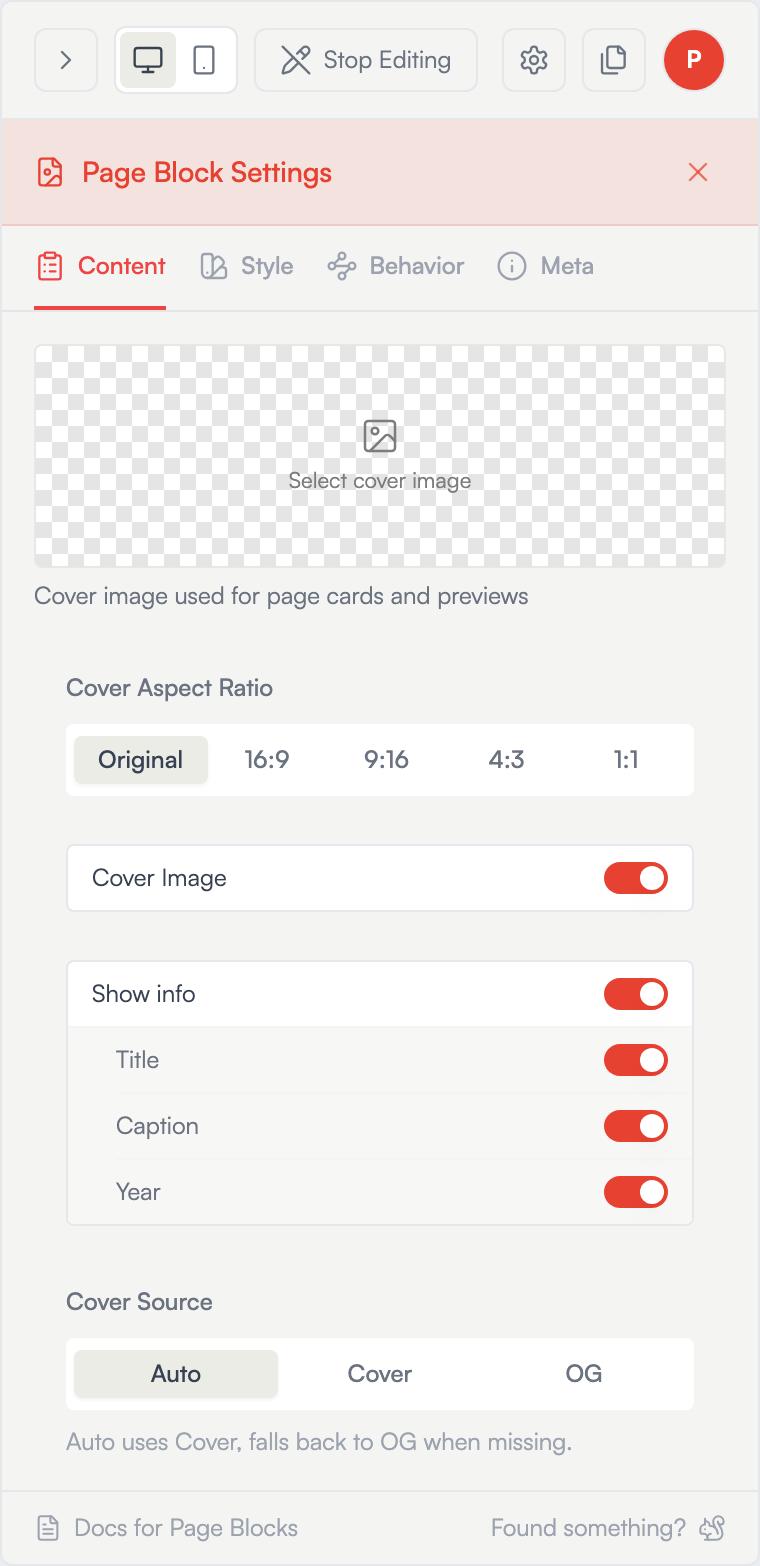Switch to desktop preview icon
The height and width of the screenshot is (1566, 760).
[148, 60]
